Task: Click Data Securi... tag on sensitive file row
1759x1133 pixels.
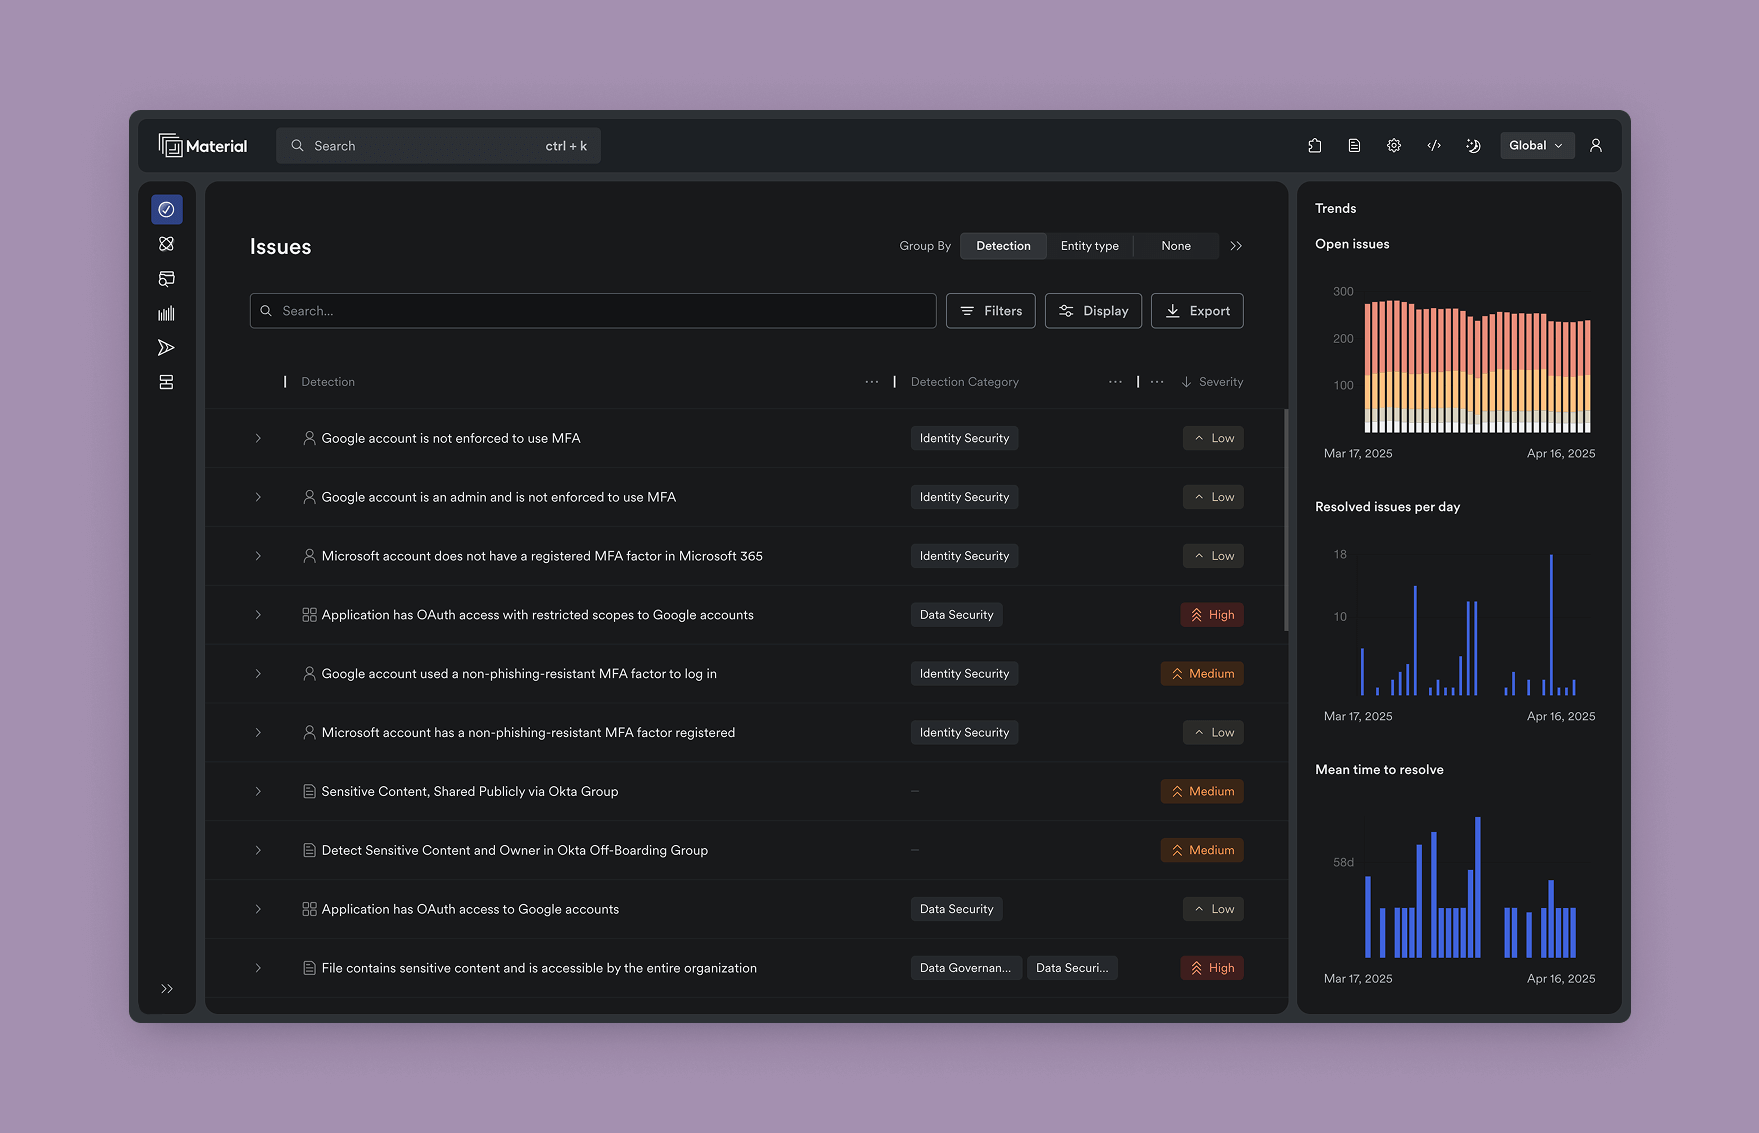Action: [1072, 968]
